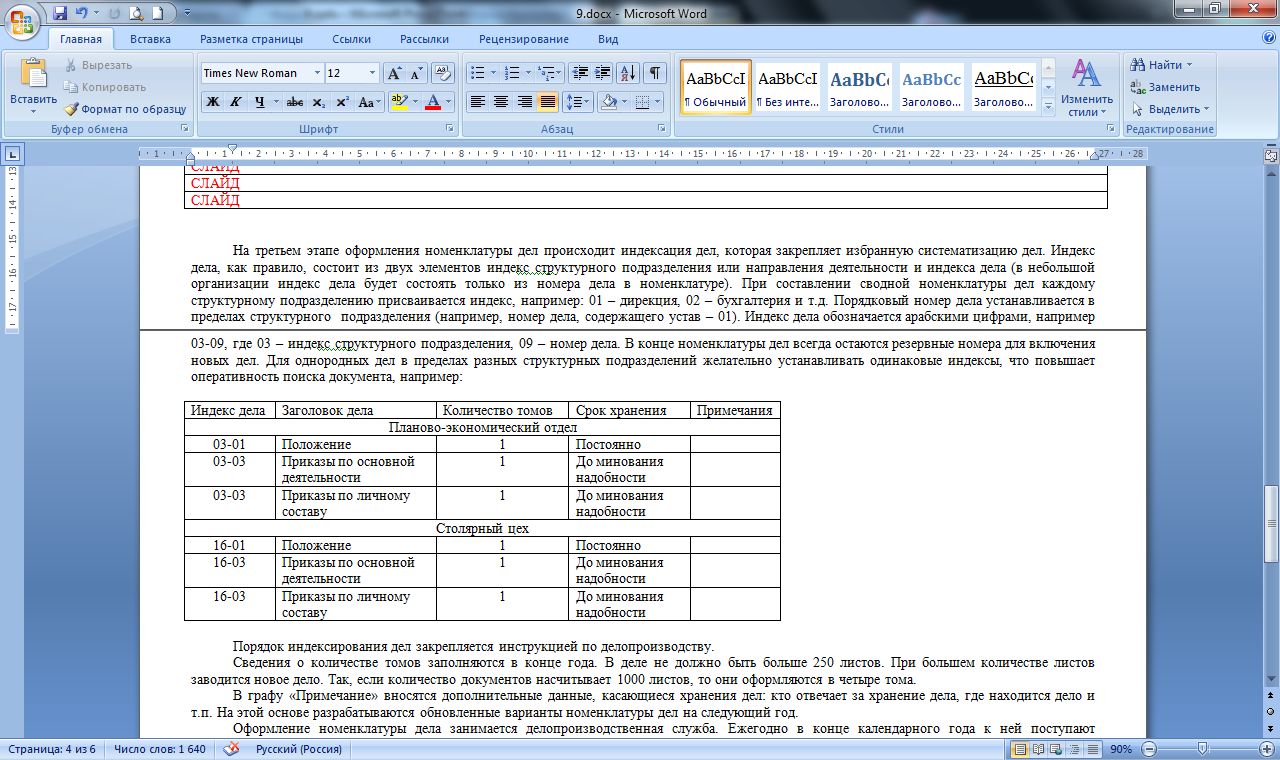
Task: Activate Формат по образцу painter
Action: pos(125,109)
